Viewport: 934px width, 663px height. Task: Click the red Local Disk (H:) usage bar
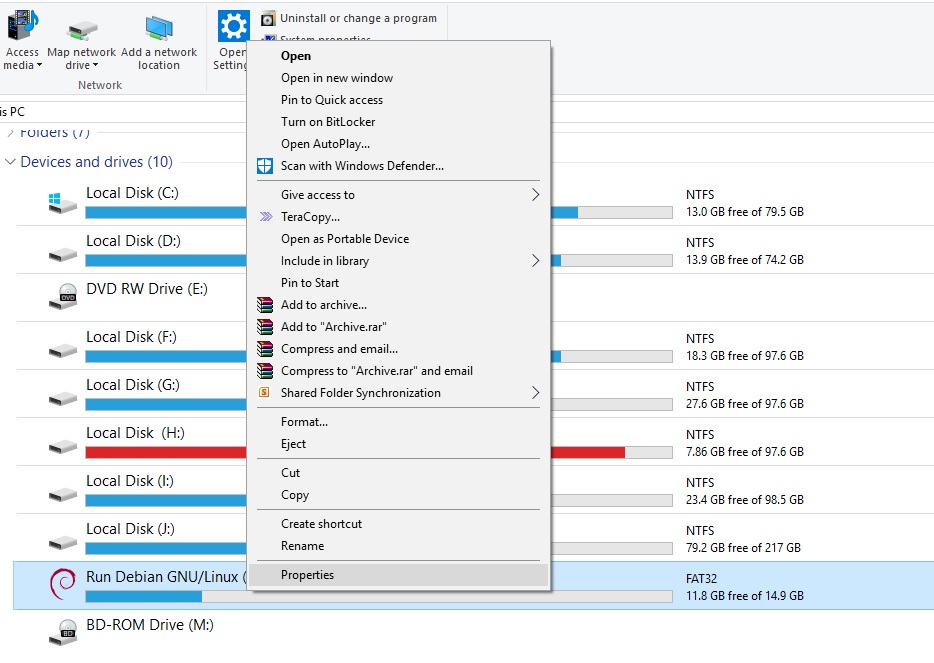click(165, 452)
